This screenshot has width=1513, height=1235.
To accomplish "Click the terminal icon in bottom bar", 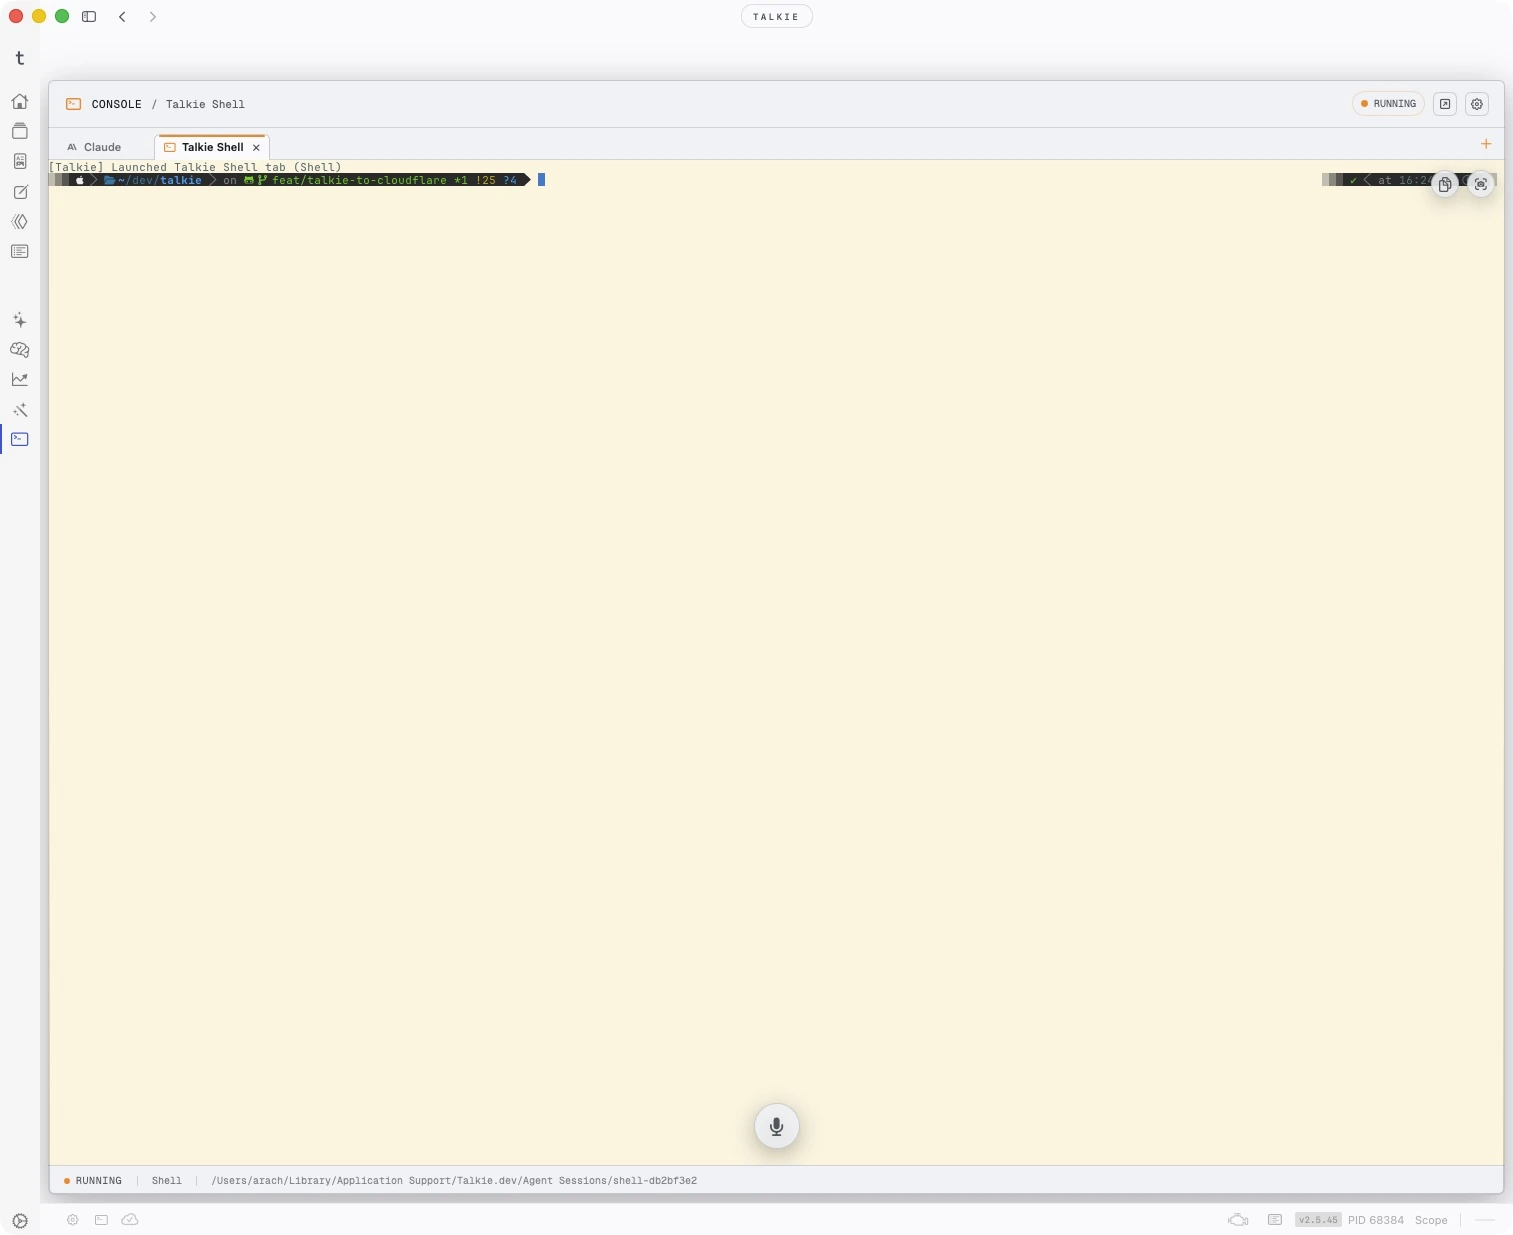I will coord(101,1220).
